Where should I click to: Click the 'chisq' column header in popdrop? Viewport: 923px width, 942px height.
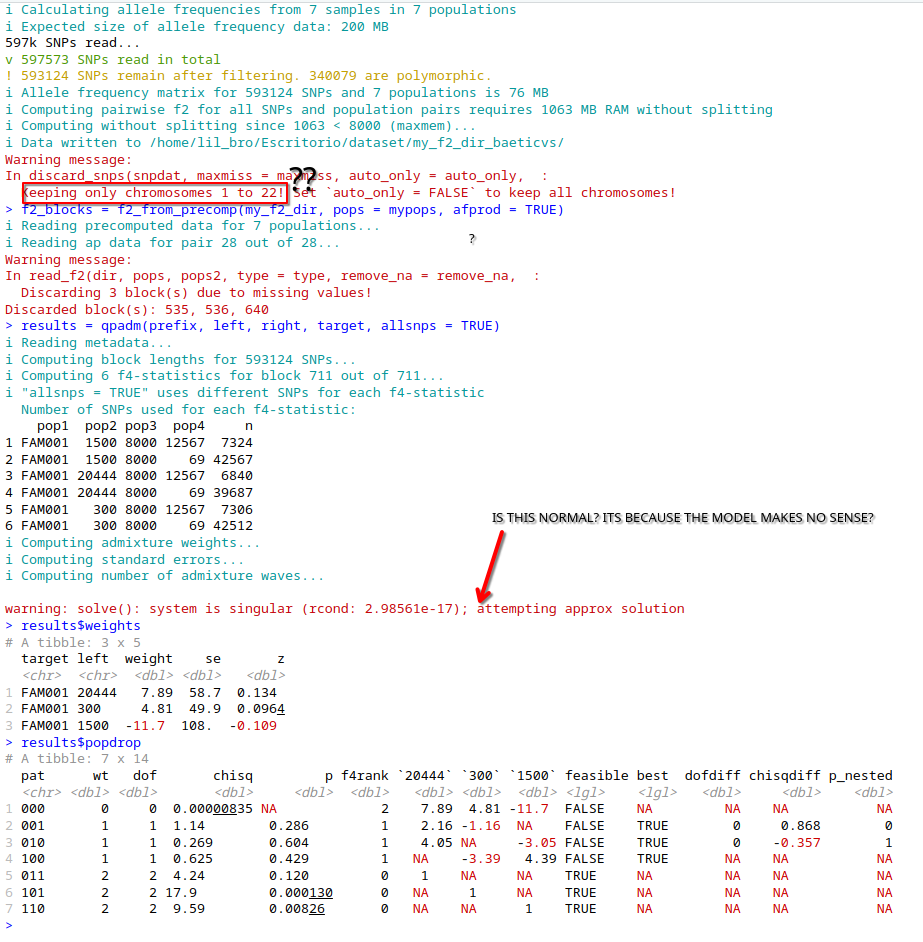pos(233,776)
